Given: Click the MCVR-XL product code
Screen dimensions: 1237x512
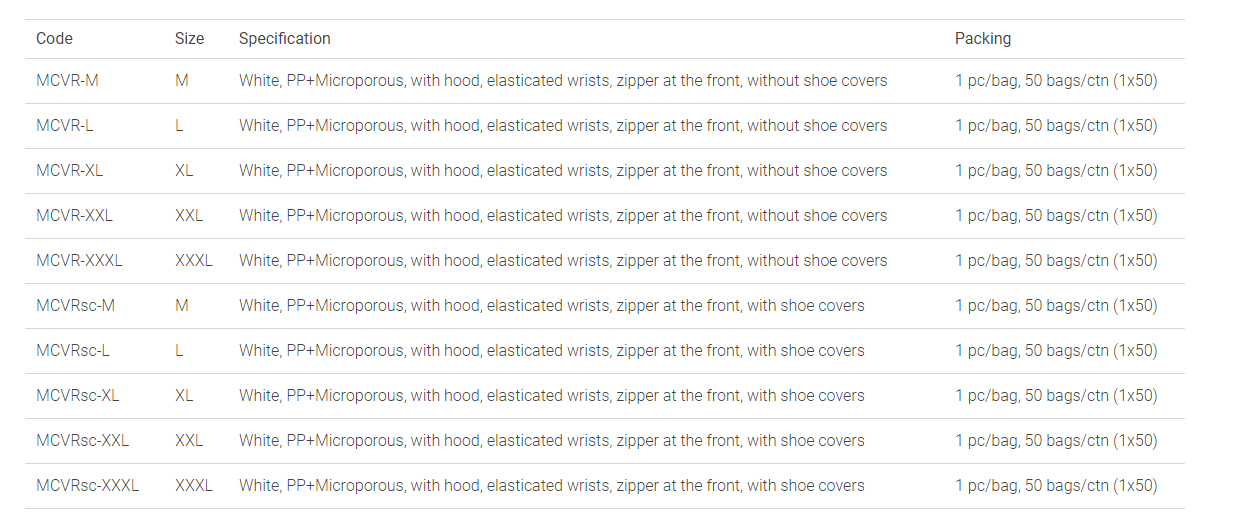Looking at the screenshot, I should coord(69,171).
